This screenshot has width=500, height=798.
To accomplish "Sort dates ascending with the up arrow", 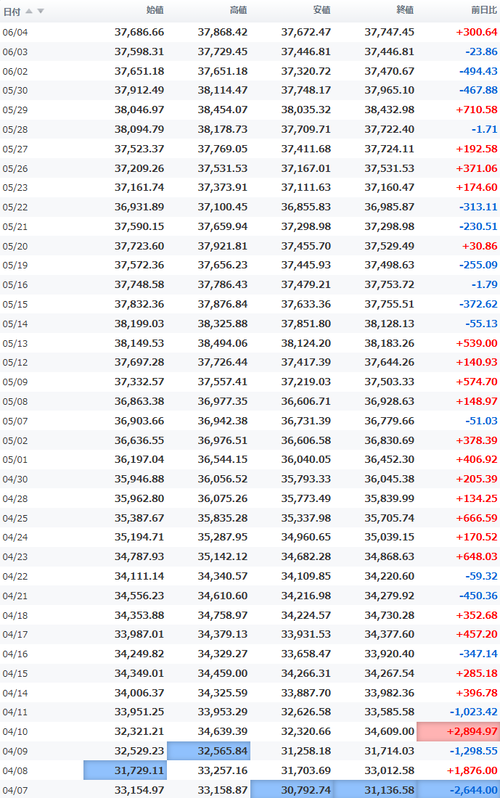I will [x=29, y=11].
